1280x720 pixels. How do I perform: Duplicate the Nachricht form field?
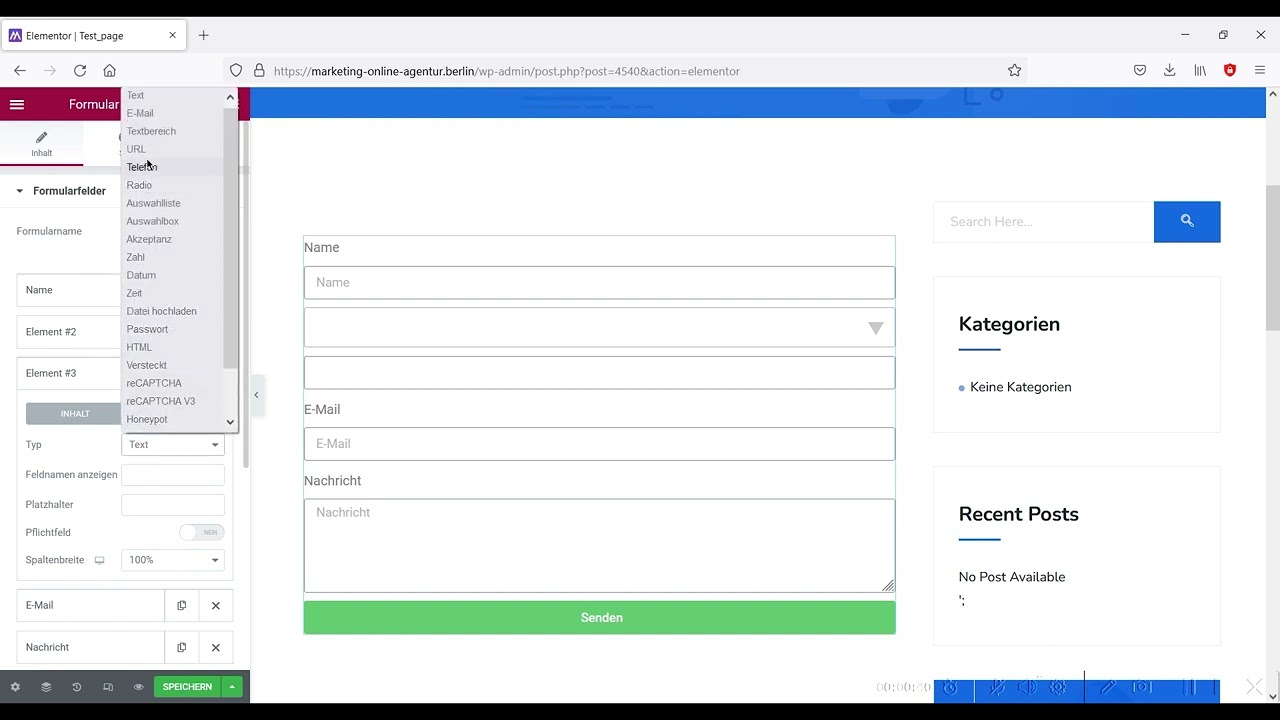(181, 648)
